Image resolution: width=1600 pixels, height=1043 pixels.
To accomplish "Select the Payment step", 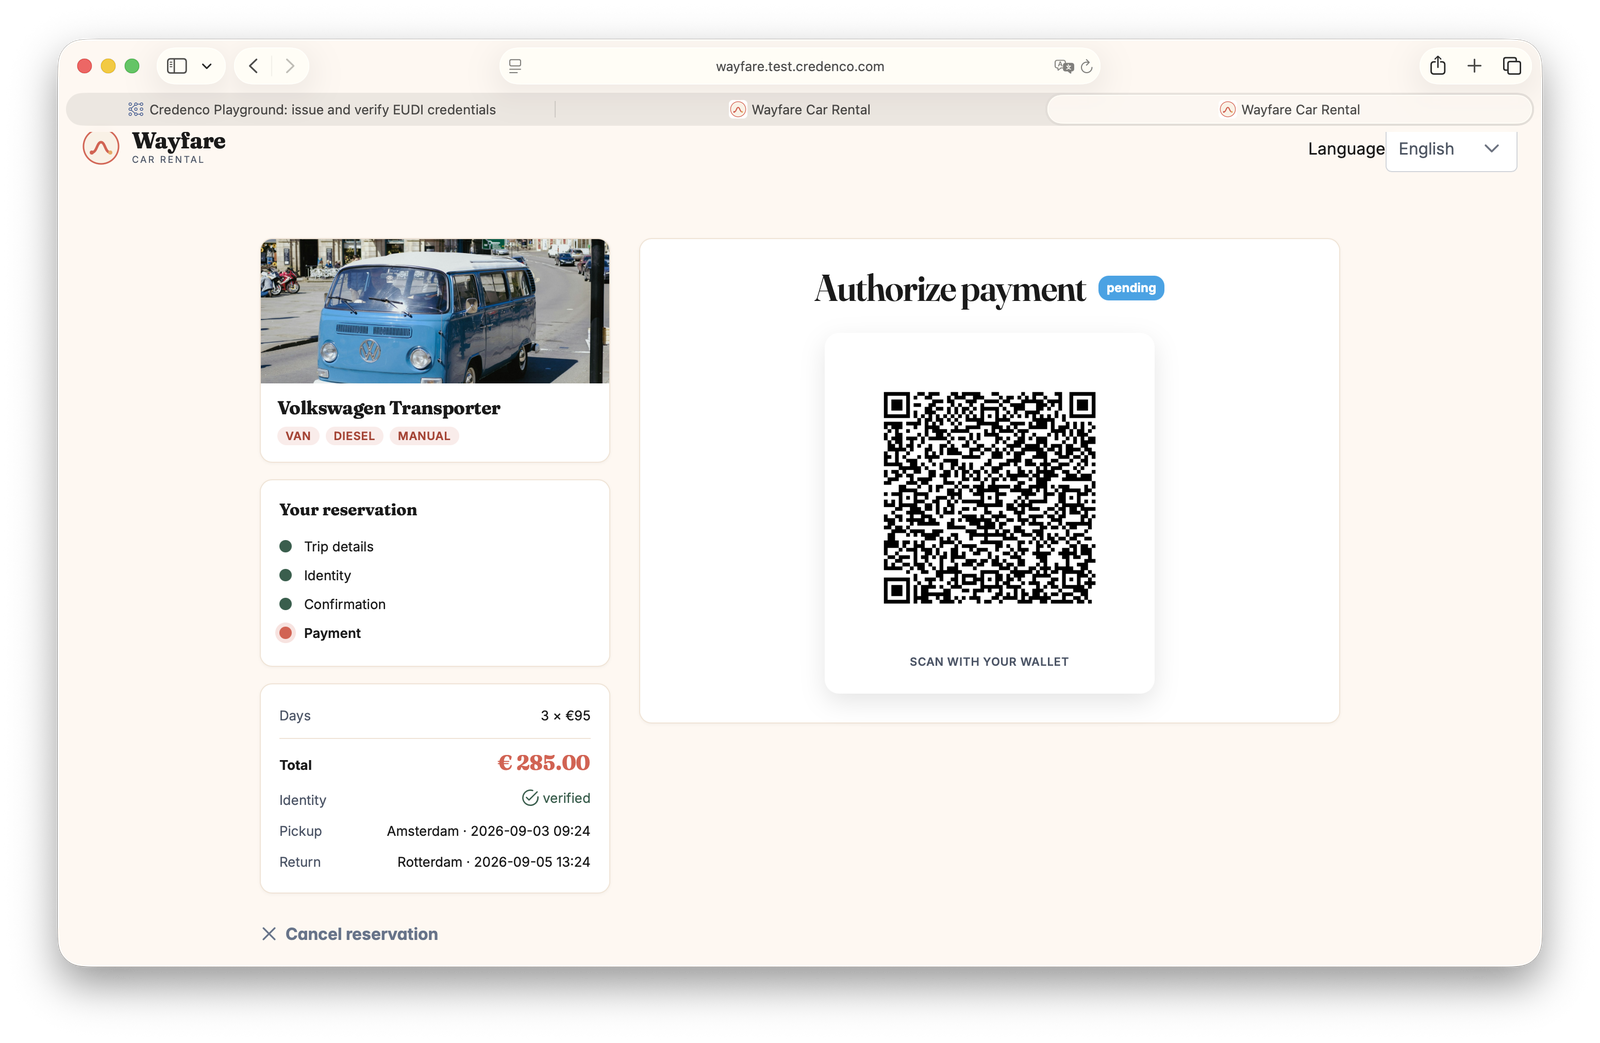I will (x=320, y=634).
